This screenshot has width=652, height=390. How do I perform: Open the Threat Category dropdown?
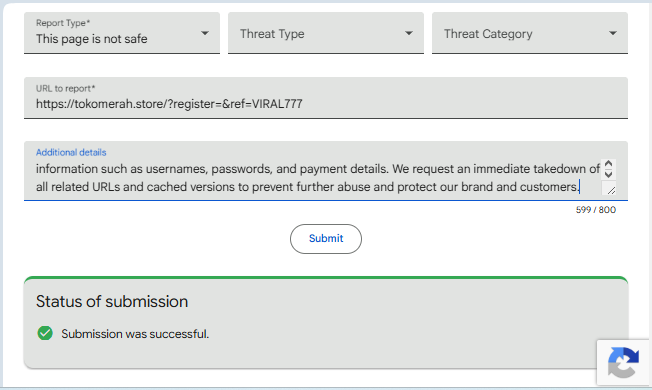530,33
